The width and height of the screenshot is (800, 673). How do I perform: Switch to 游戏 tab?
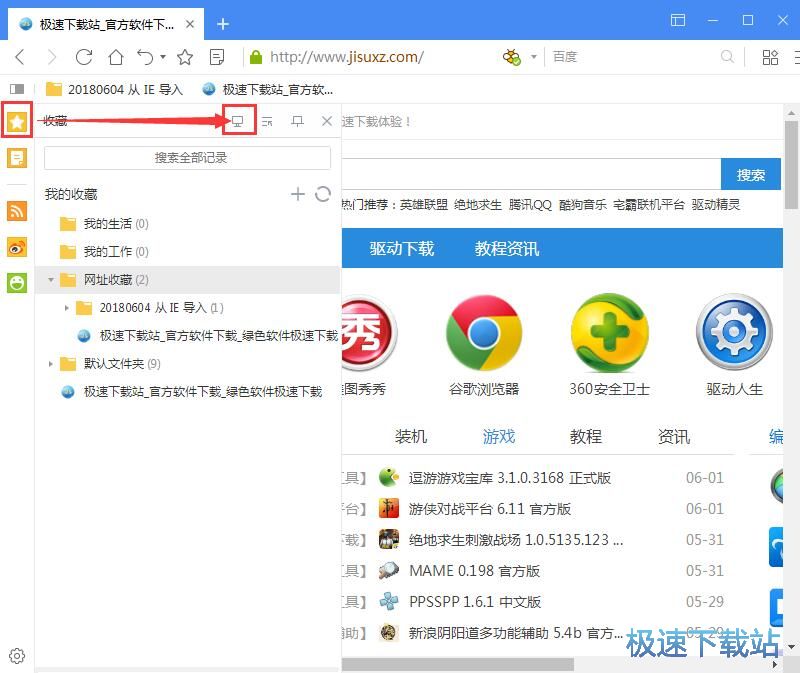(x=498, y=437)
